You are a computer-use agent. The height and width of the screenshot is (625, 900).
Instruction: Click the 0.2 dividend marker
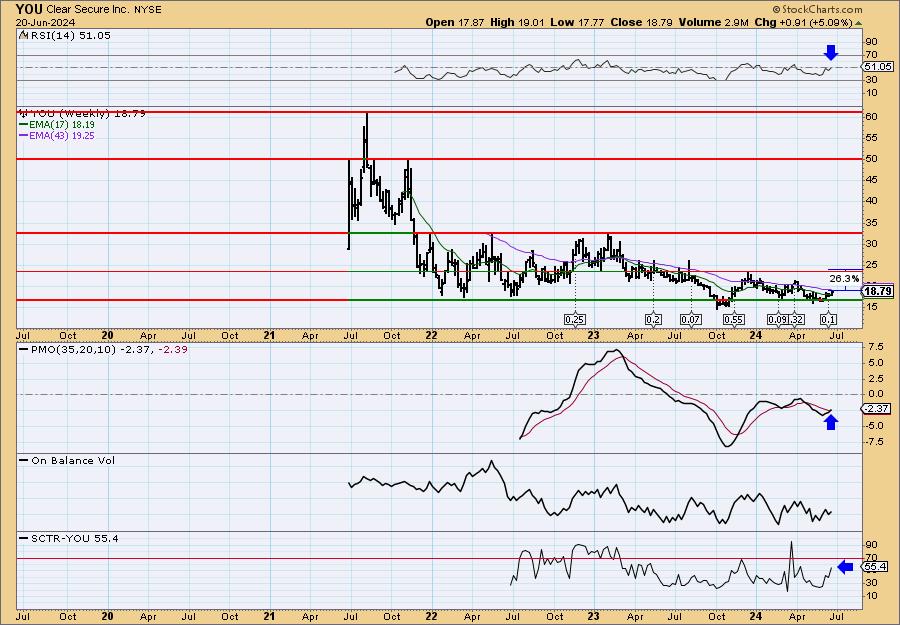tap(653, 320)
